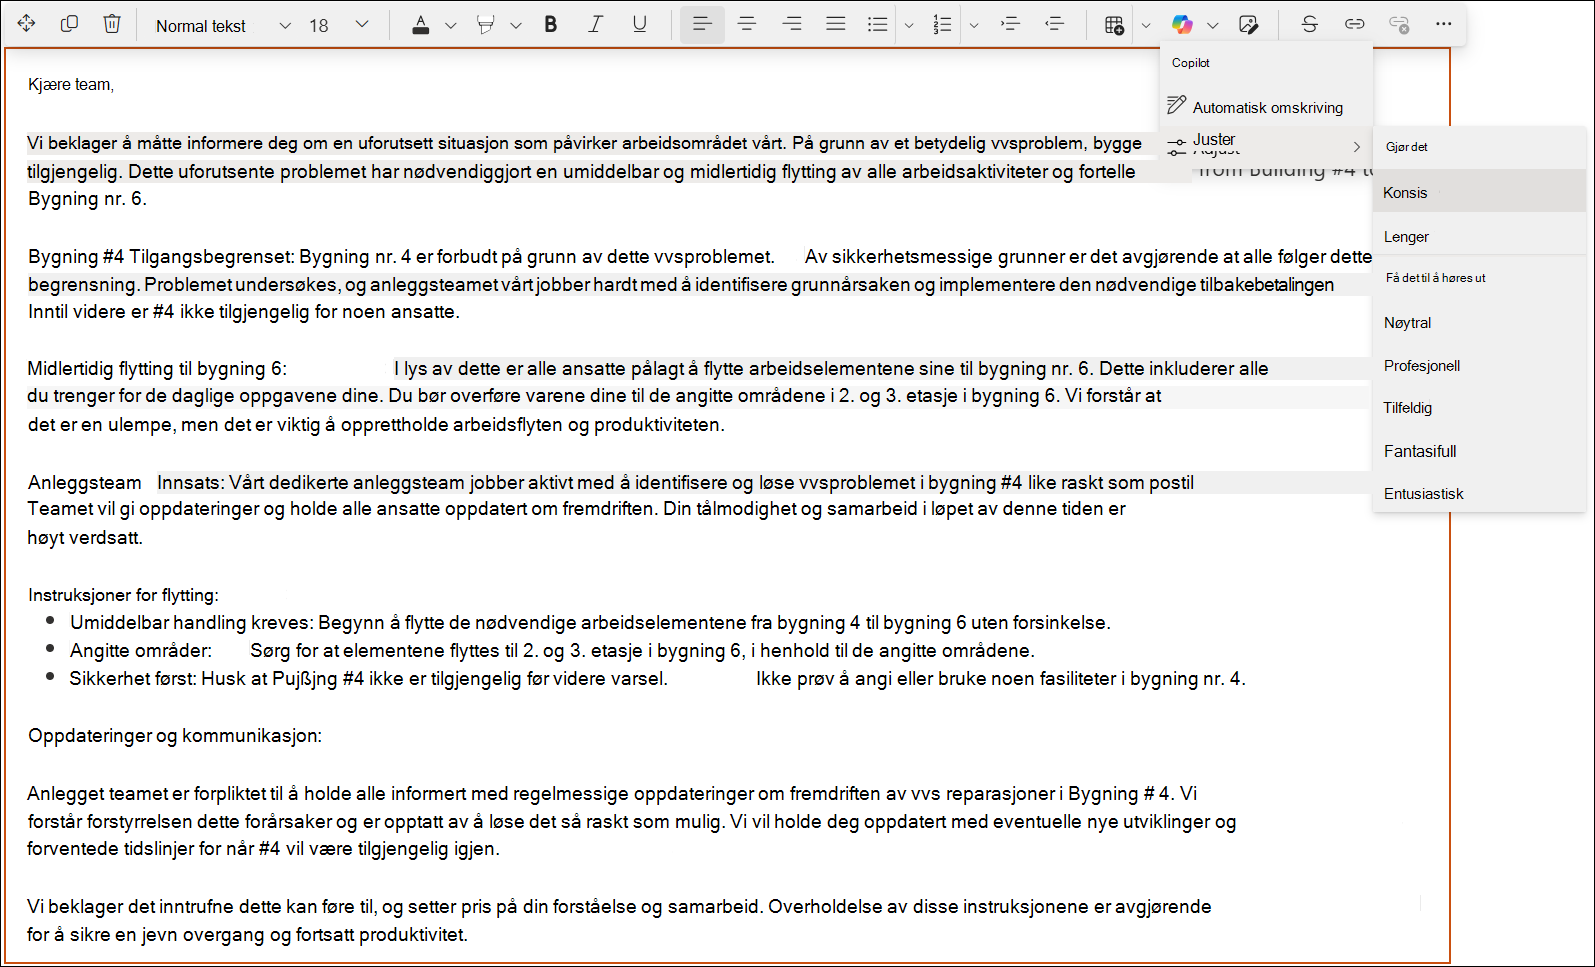Toggle underline formatting

[640, 25]
